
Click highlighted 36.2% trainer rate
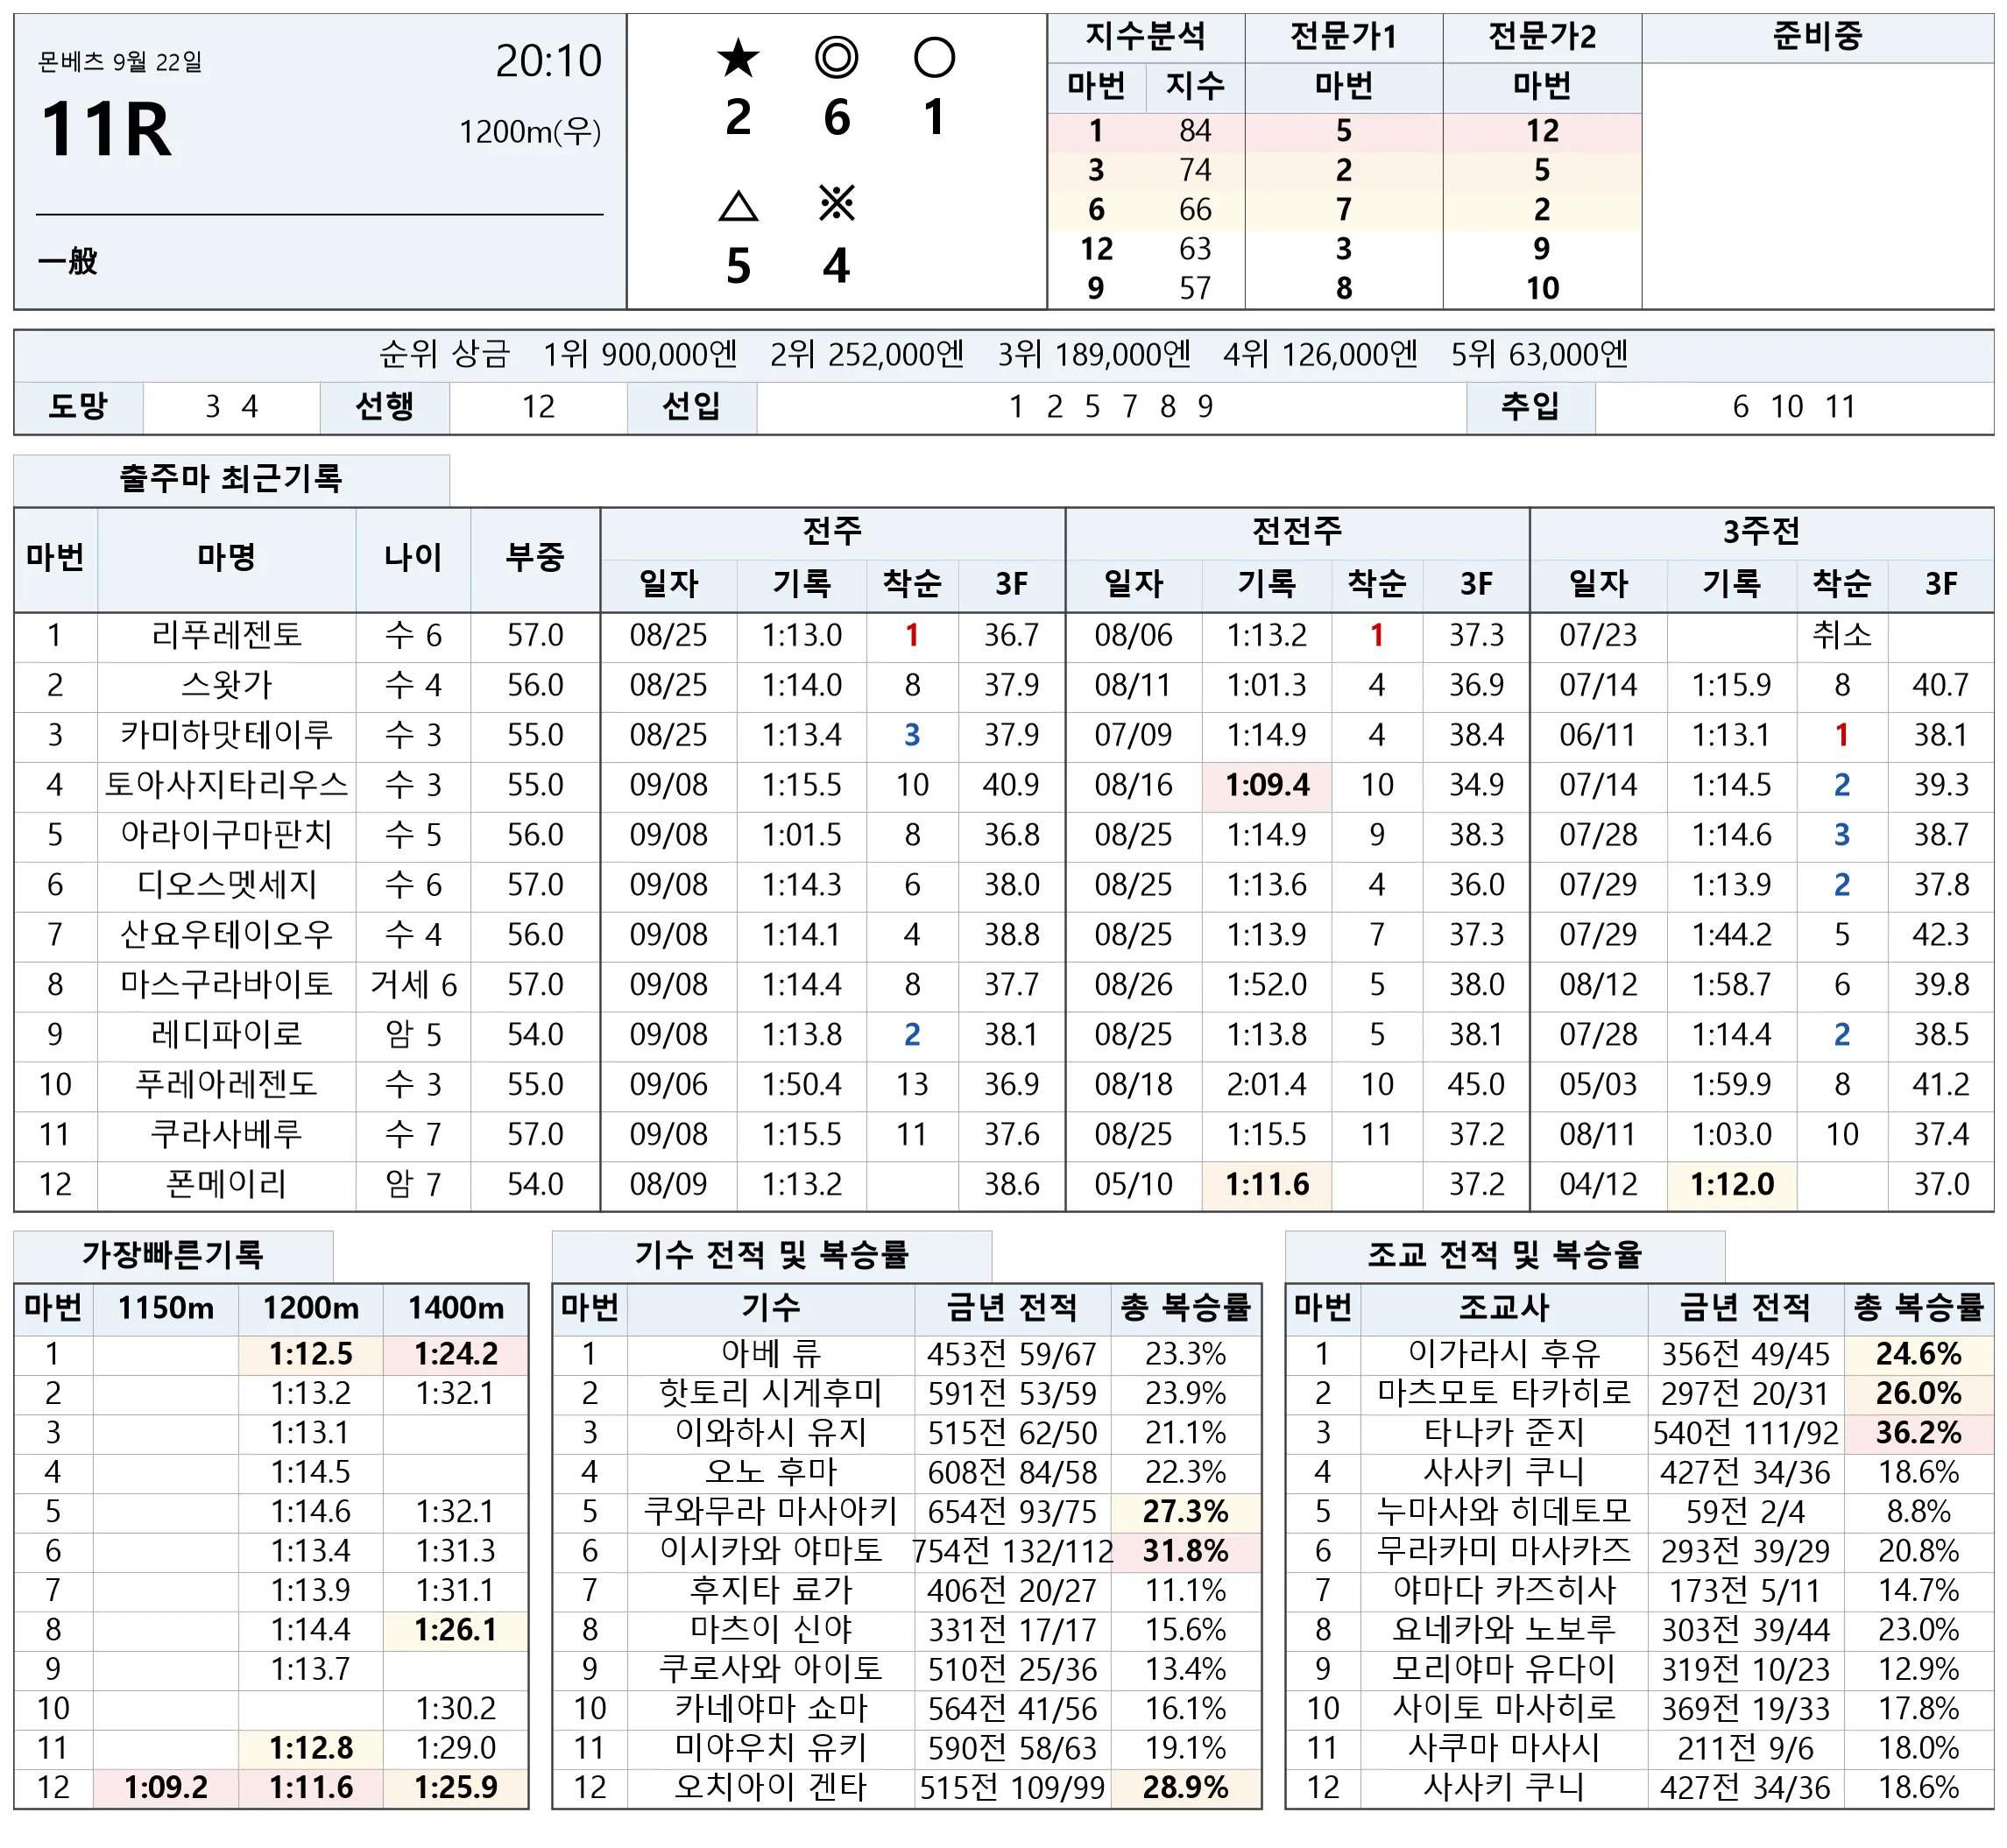(x=1918, y=1433)
